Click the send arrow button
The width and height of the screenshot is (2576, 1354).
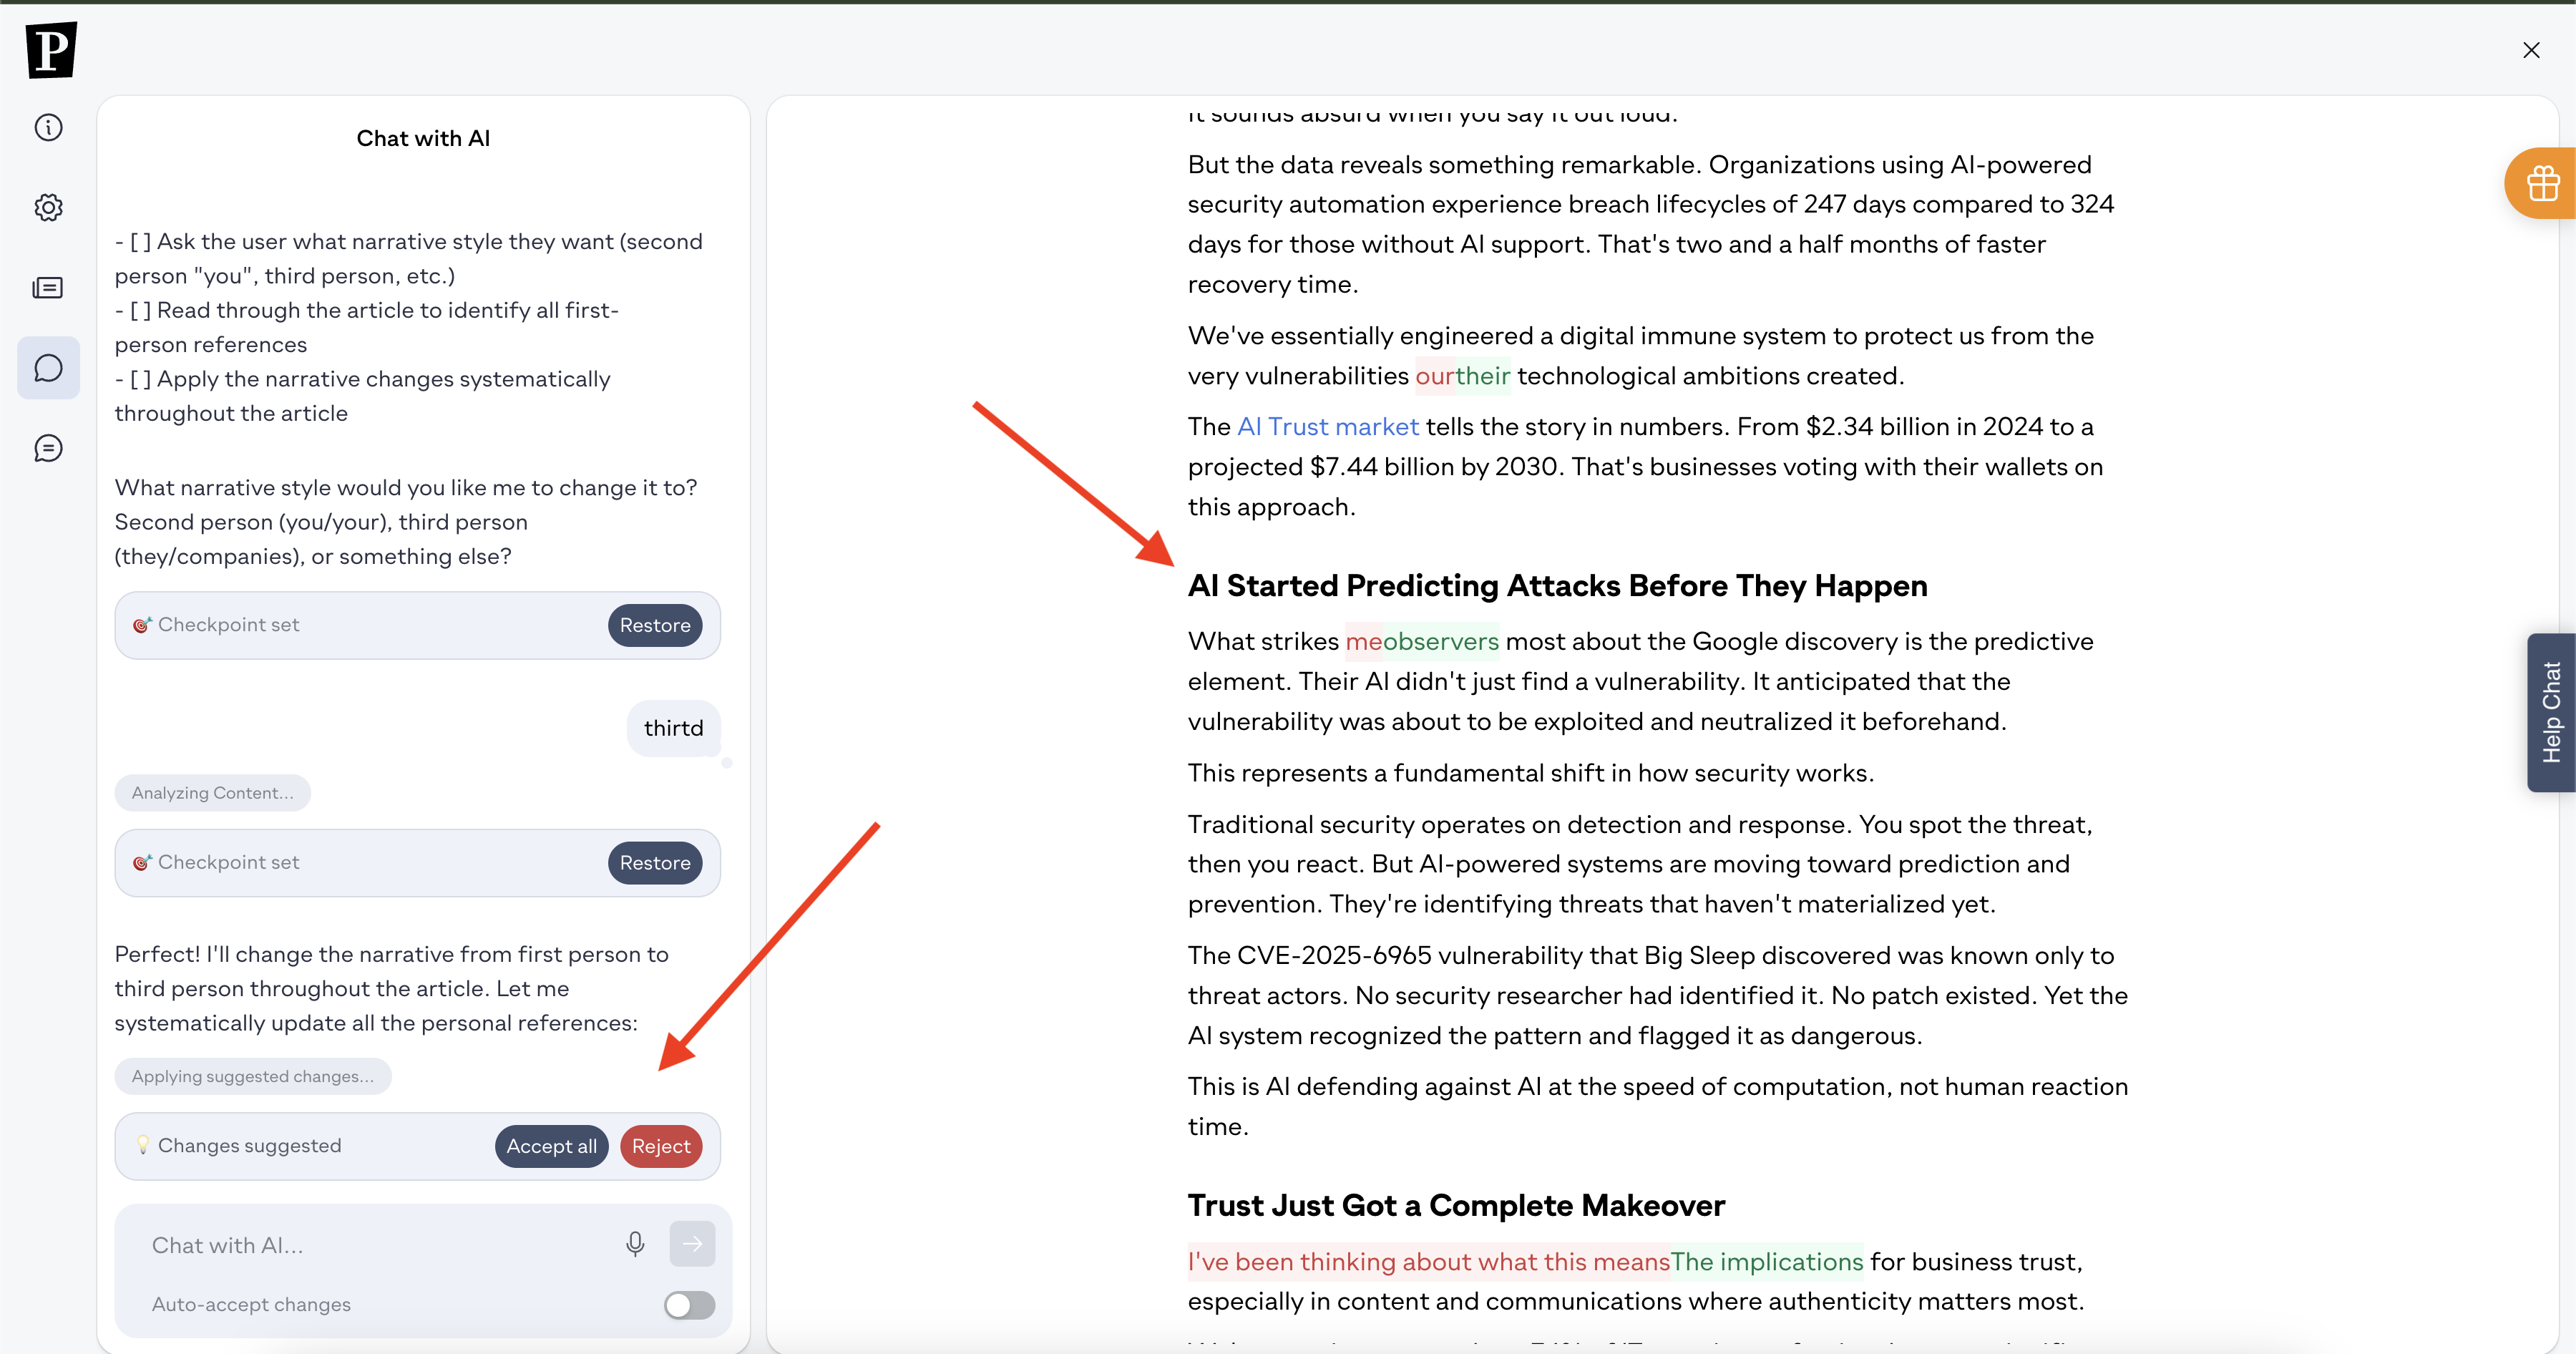(x=692, y=1244)
